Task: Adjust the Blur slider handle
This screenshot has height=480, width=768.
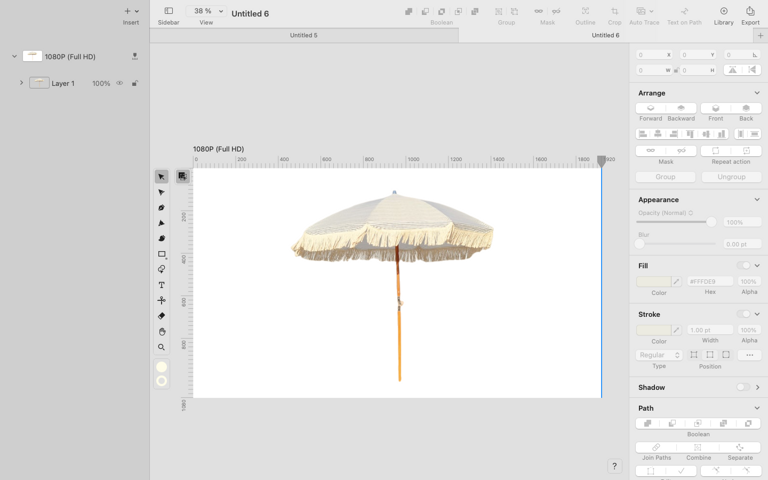Action: tap(640, 243)
